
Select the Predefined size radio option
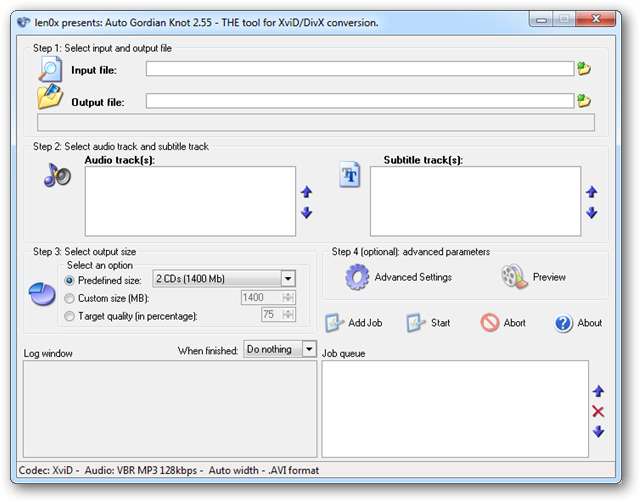[x=69, y=279]
